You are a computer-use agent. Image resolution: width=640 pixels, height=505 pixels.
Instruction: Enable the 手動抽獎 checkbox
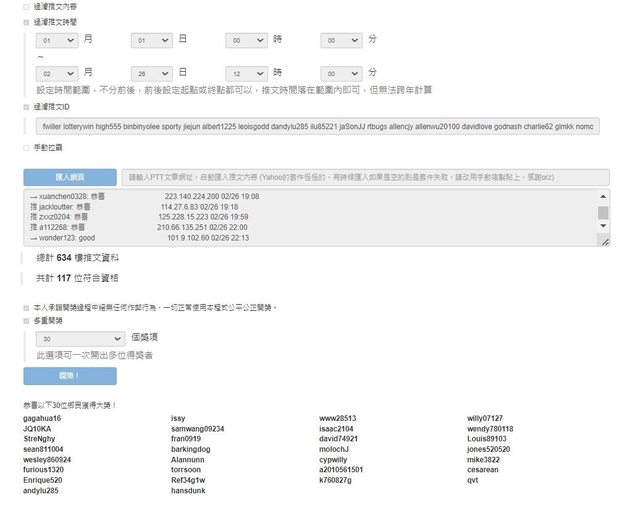26,147
